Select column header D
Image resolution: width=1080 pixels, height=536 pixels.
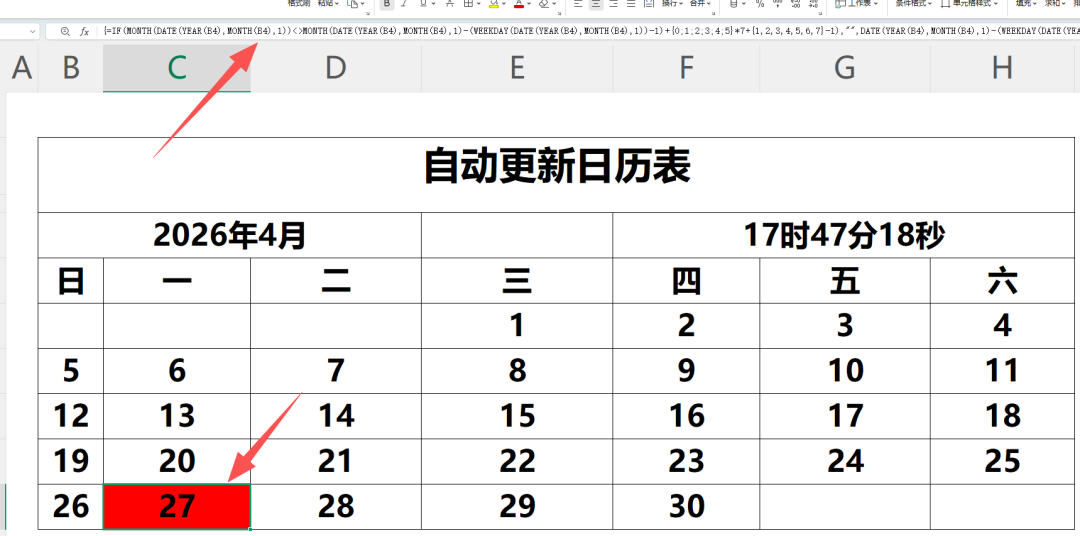point(335,68)
